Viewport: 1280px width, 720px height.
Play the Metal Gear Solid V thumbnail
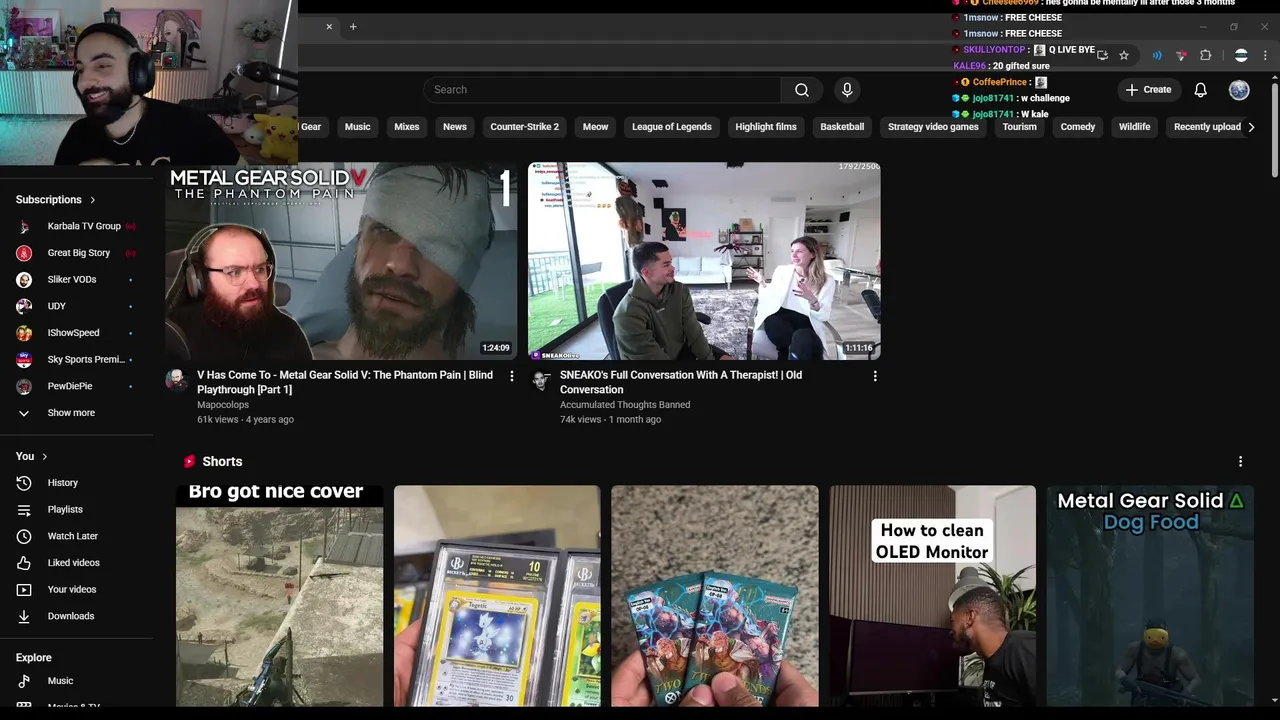tap(341, 261)
